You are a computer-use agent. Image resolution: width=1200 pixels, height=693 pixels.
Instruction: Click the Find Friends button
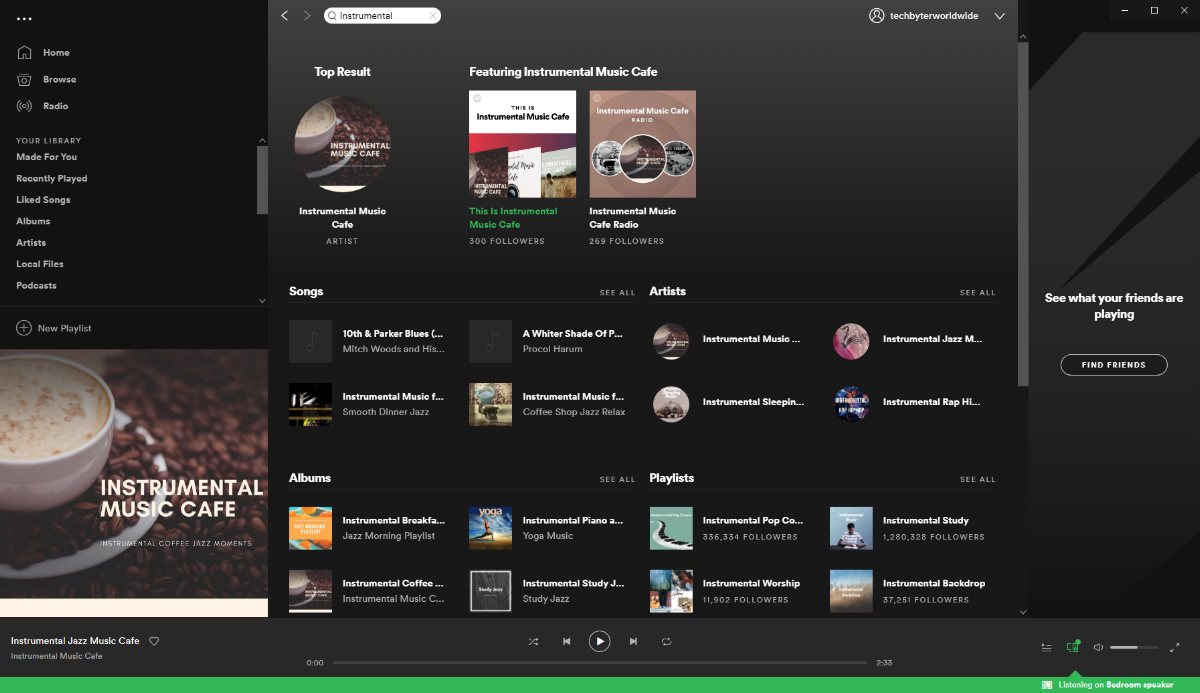coord(1114,365)
